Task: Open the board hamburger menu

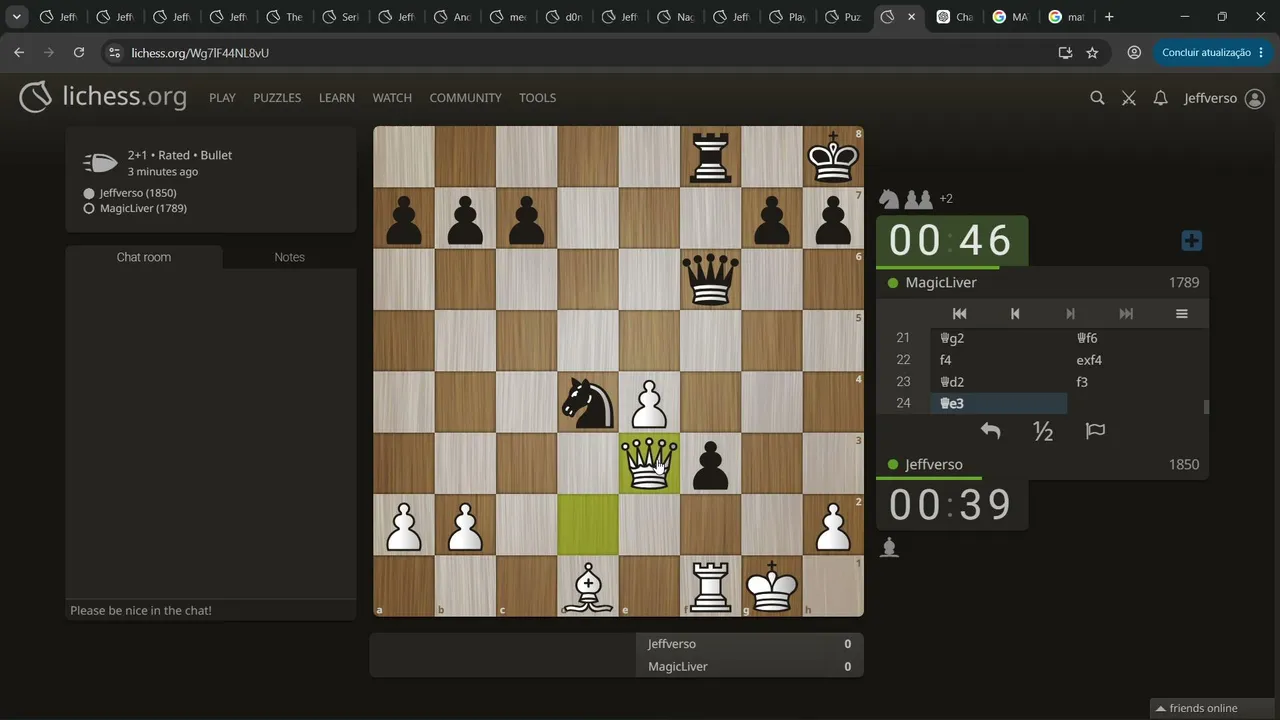Action: [1181, 314]
